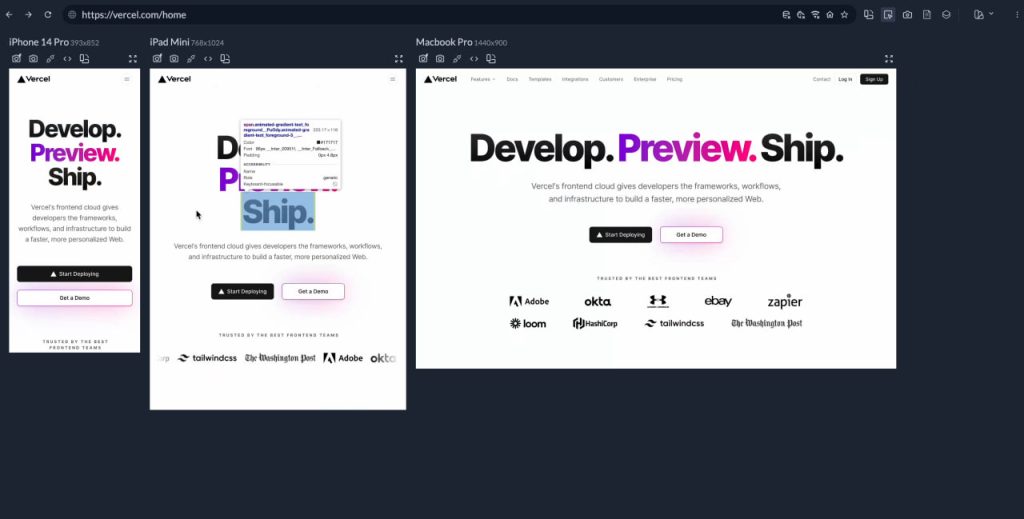This screenshot has width=1024, height=519.
Task: Open Templates in the Macbook preview navbar
Action: point(540,79)
